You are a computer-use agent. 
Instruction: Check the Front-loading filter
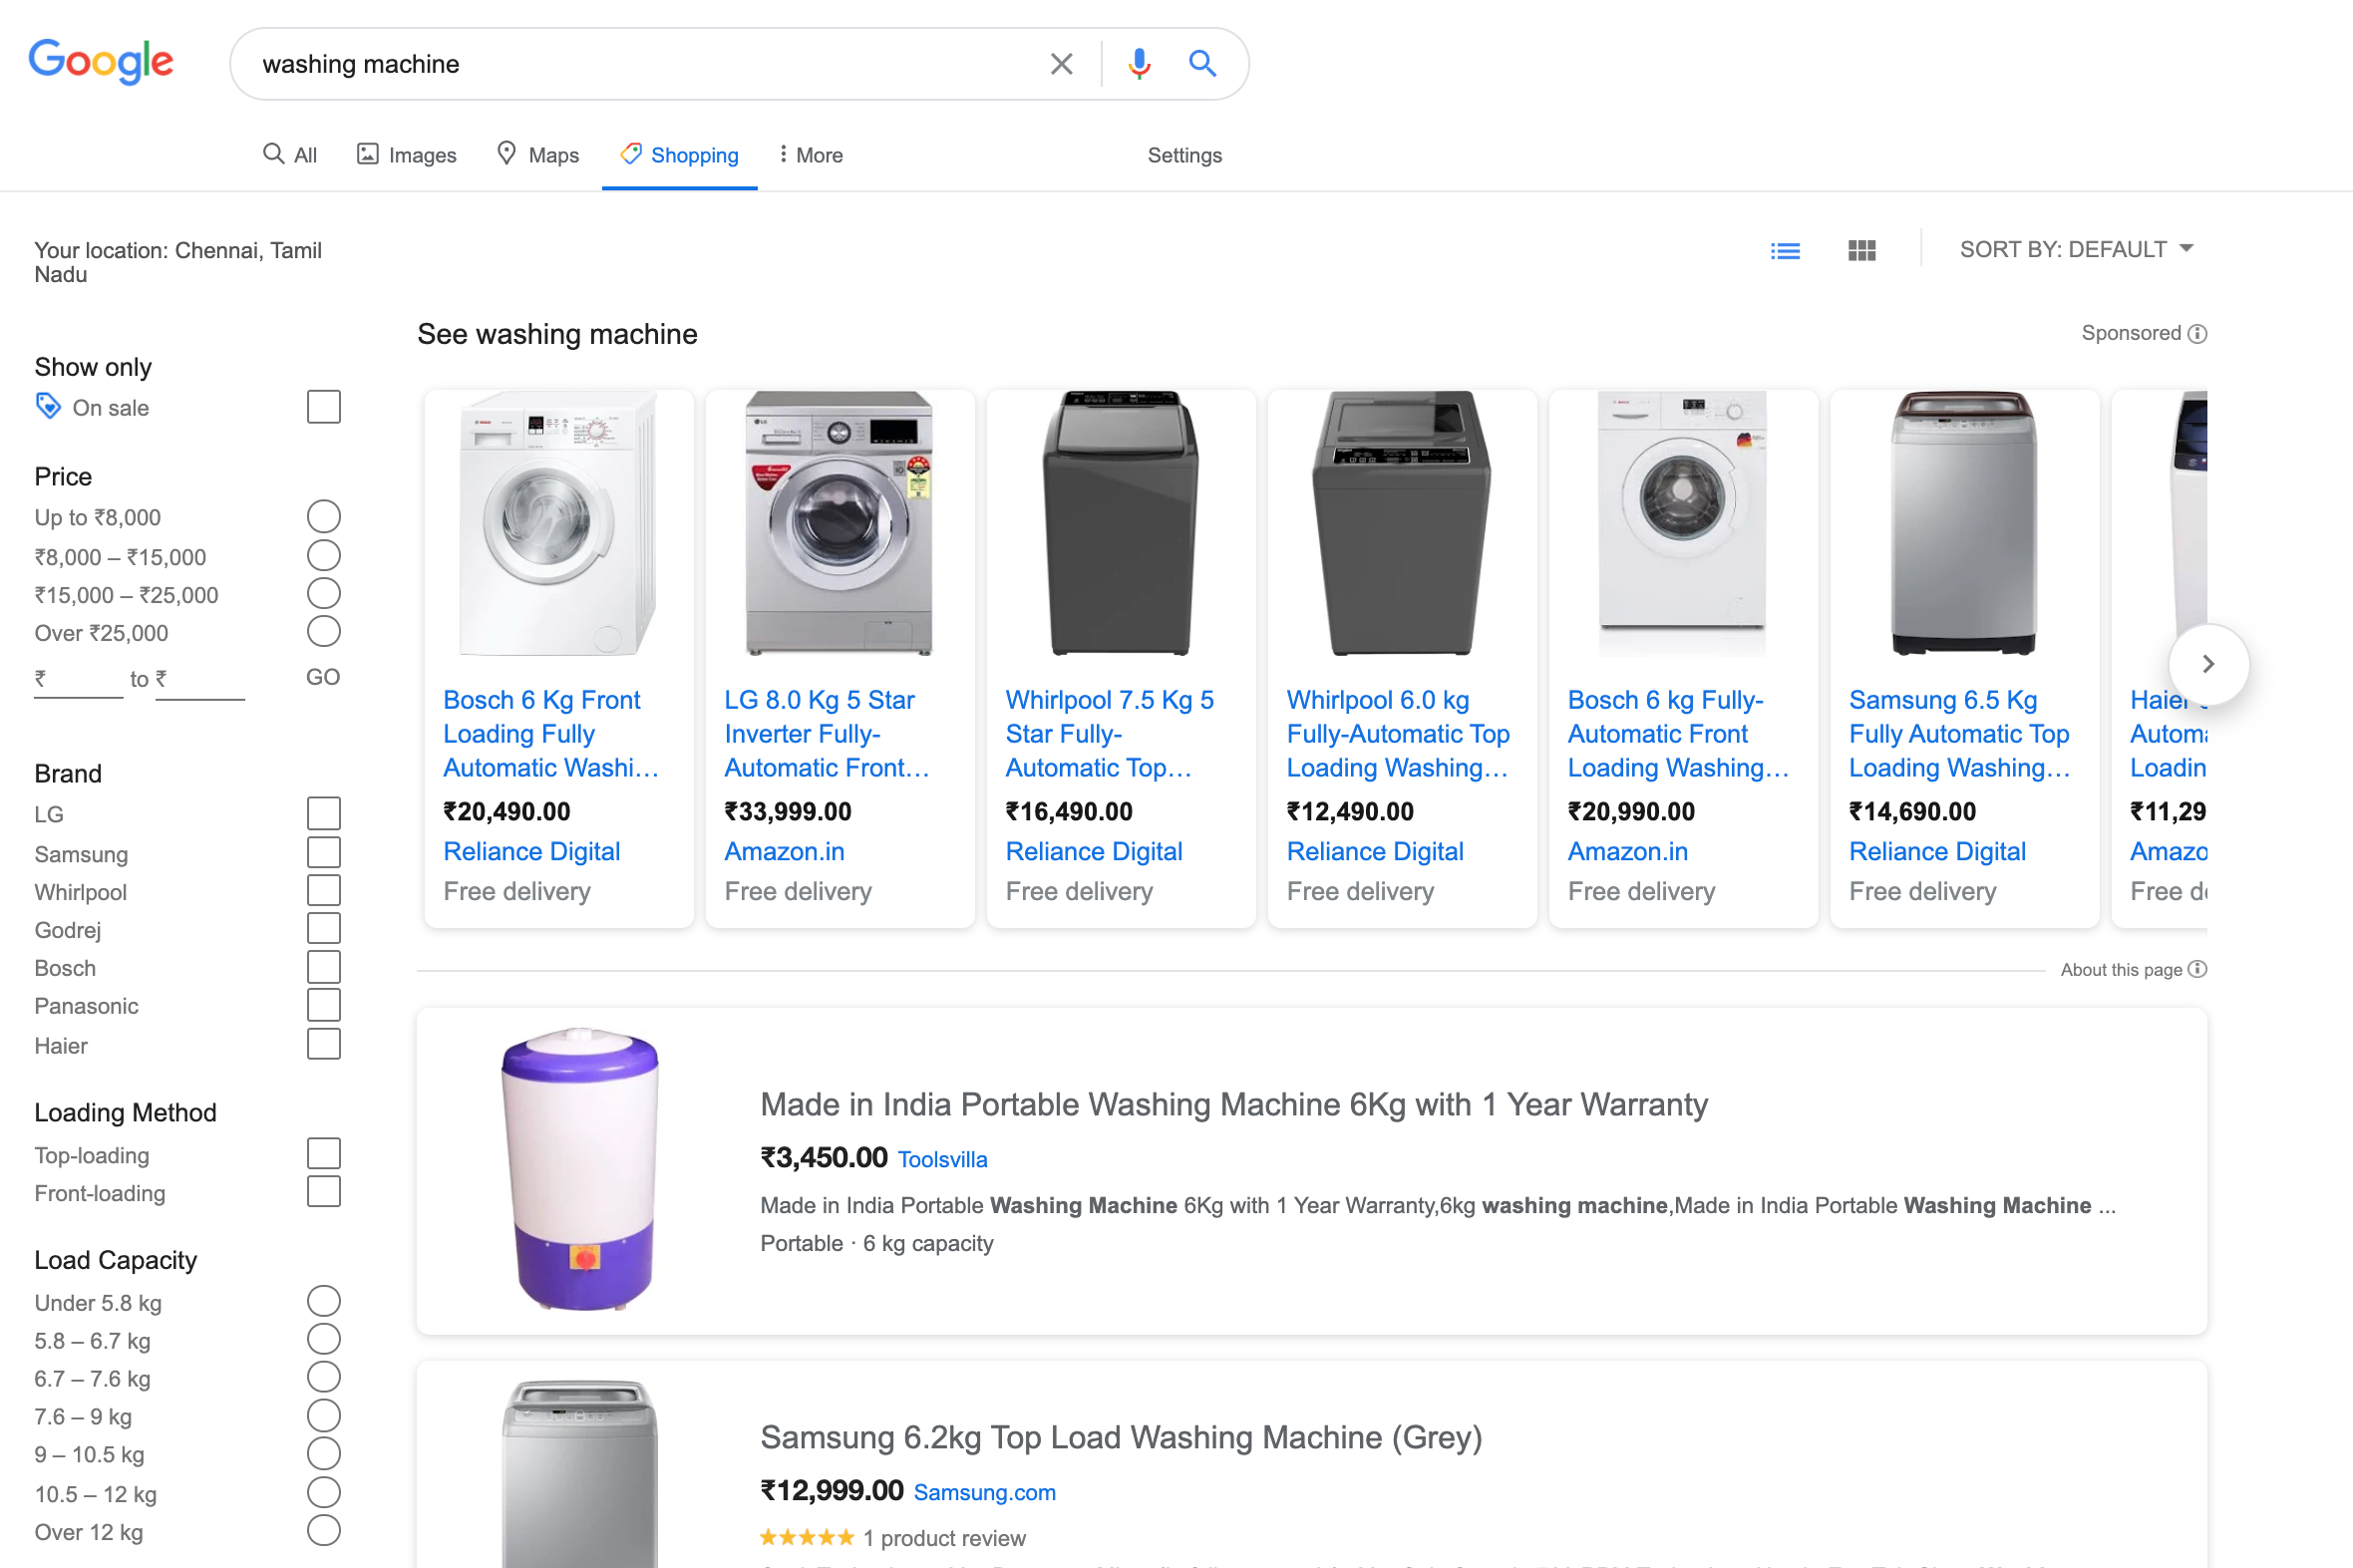click(x=324, y=1192)
